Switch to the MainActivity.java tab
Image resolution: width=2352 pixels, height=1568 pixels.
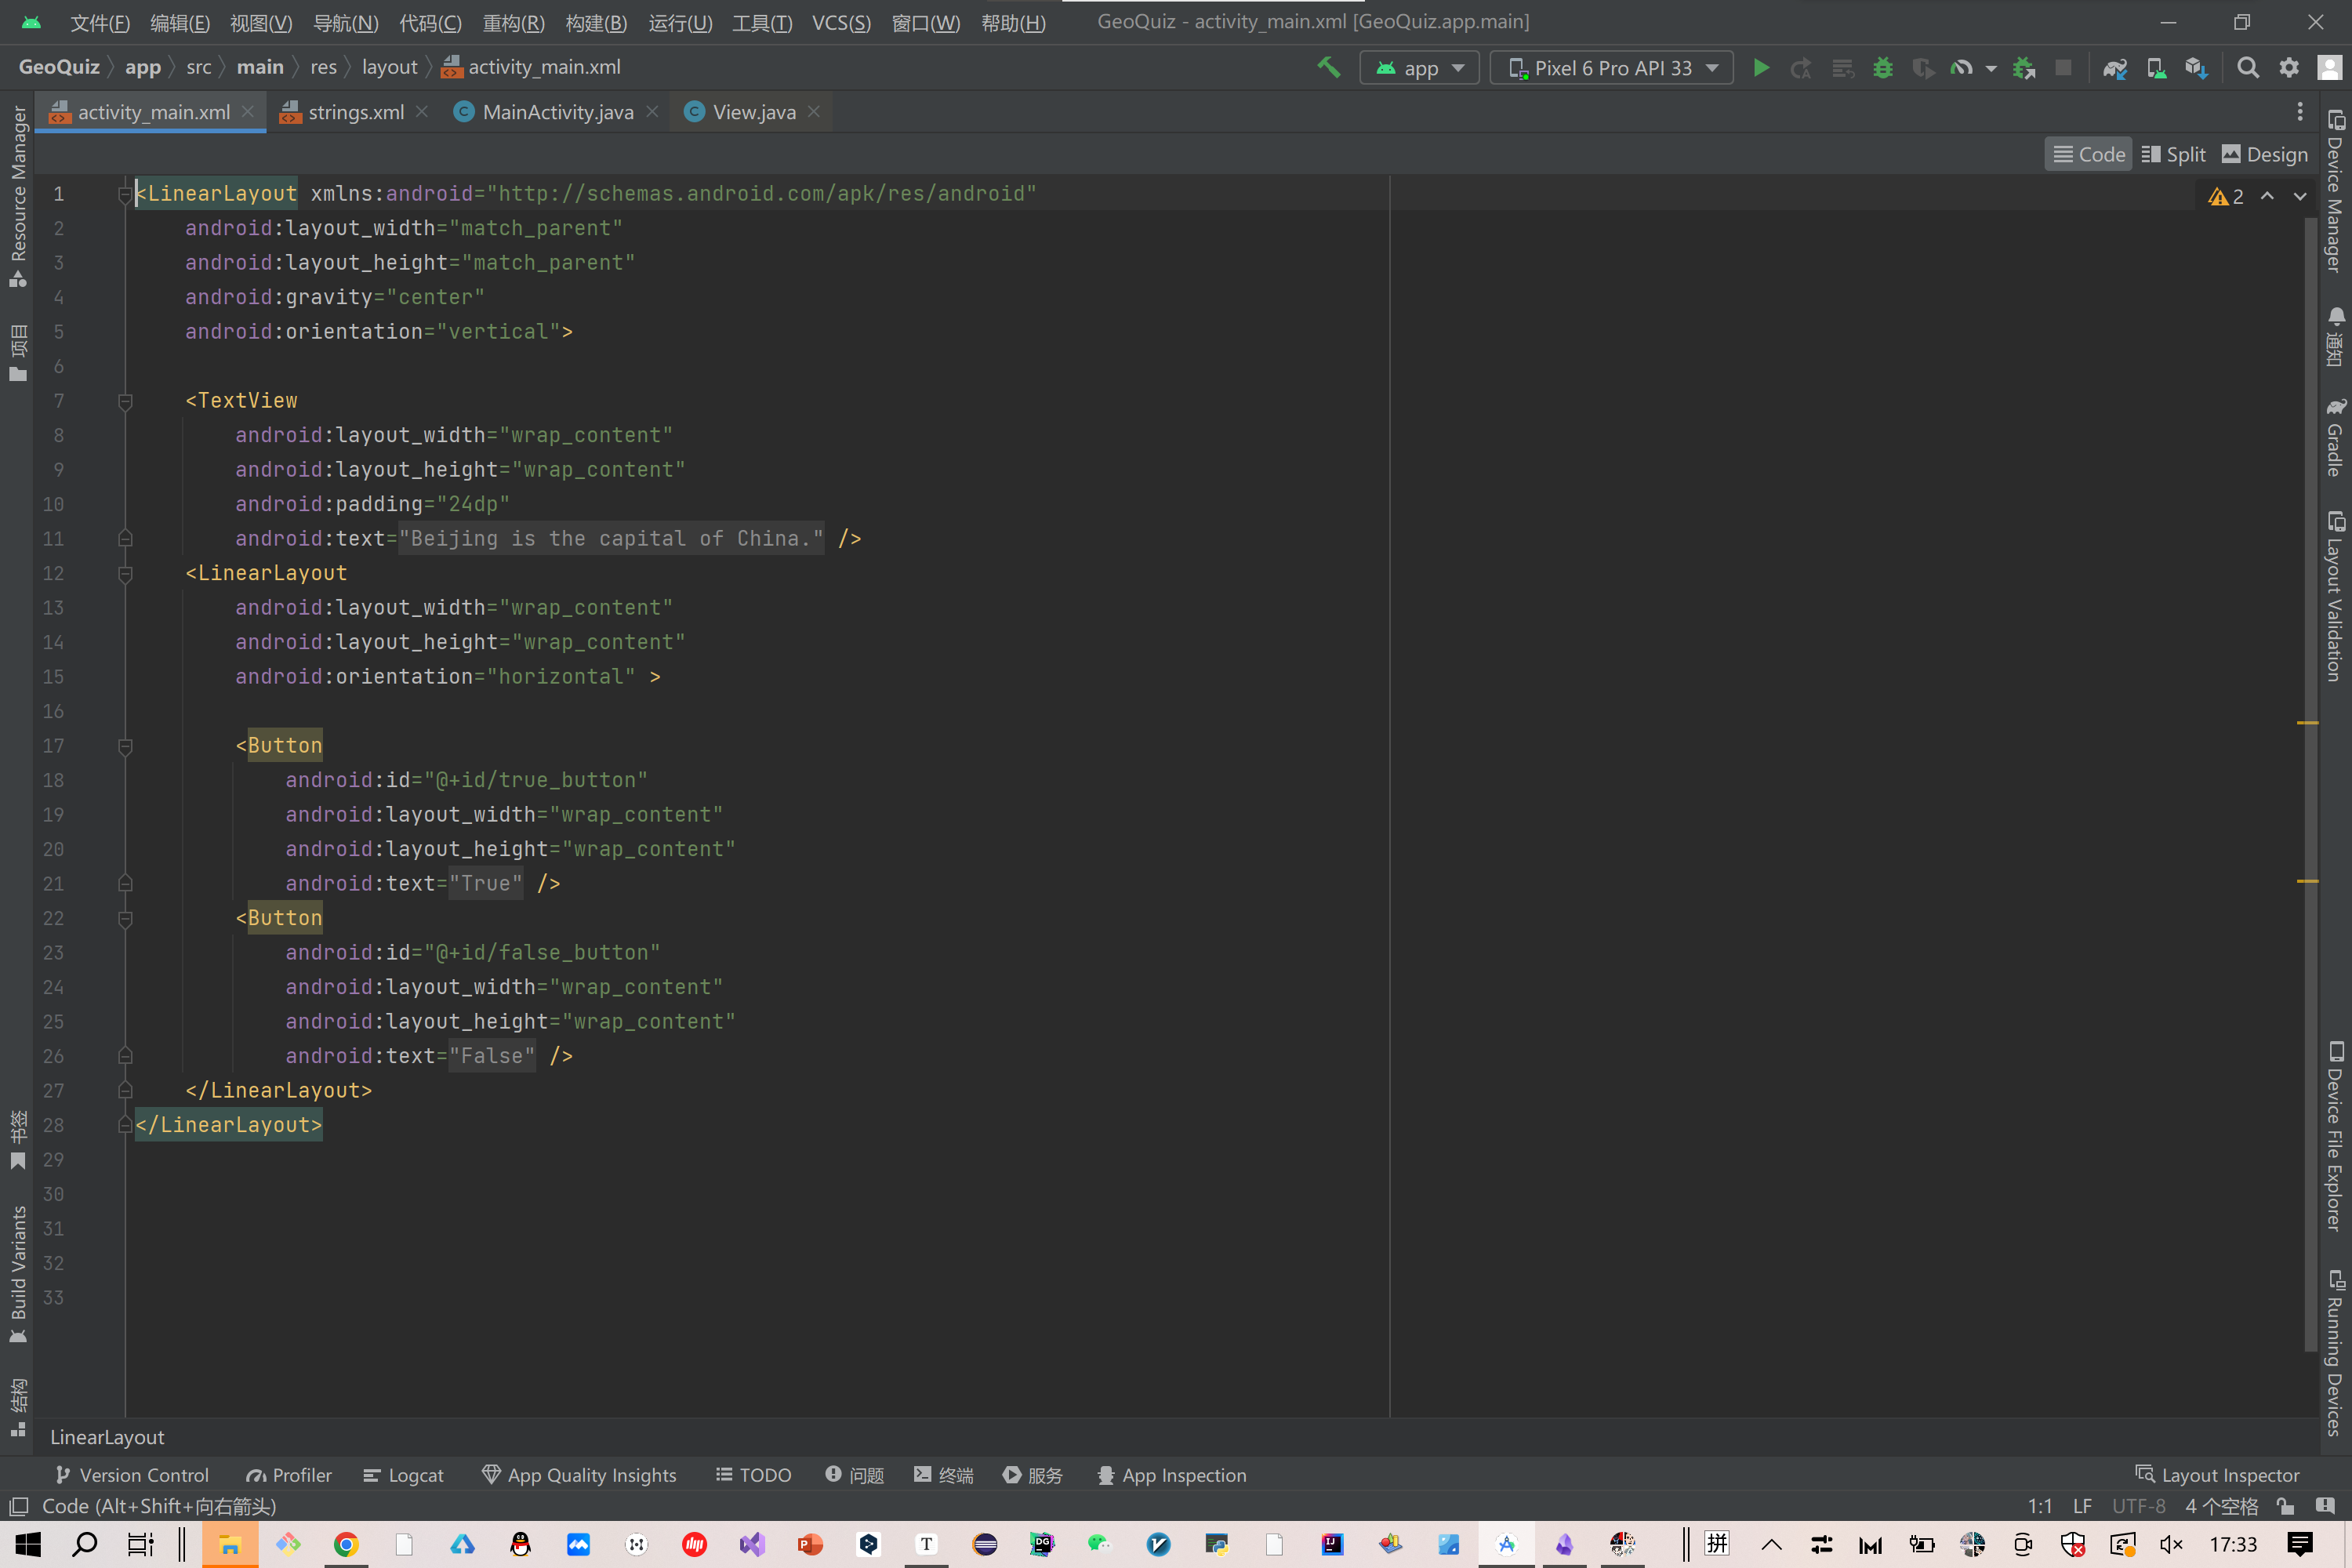coord(557,112)
